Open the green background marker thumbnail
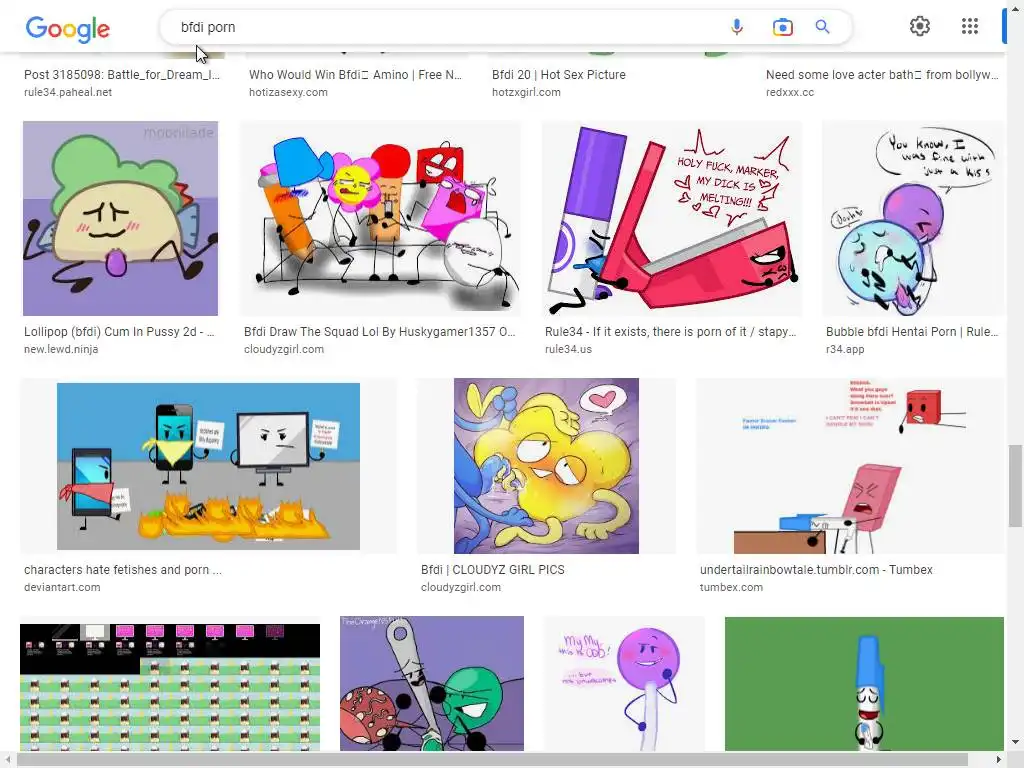This screenshot has width=1024, height=768. [x=864, y=684]
